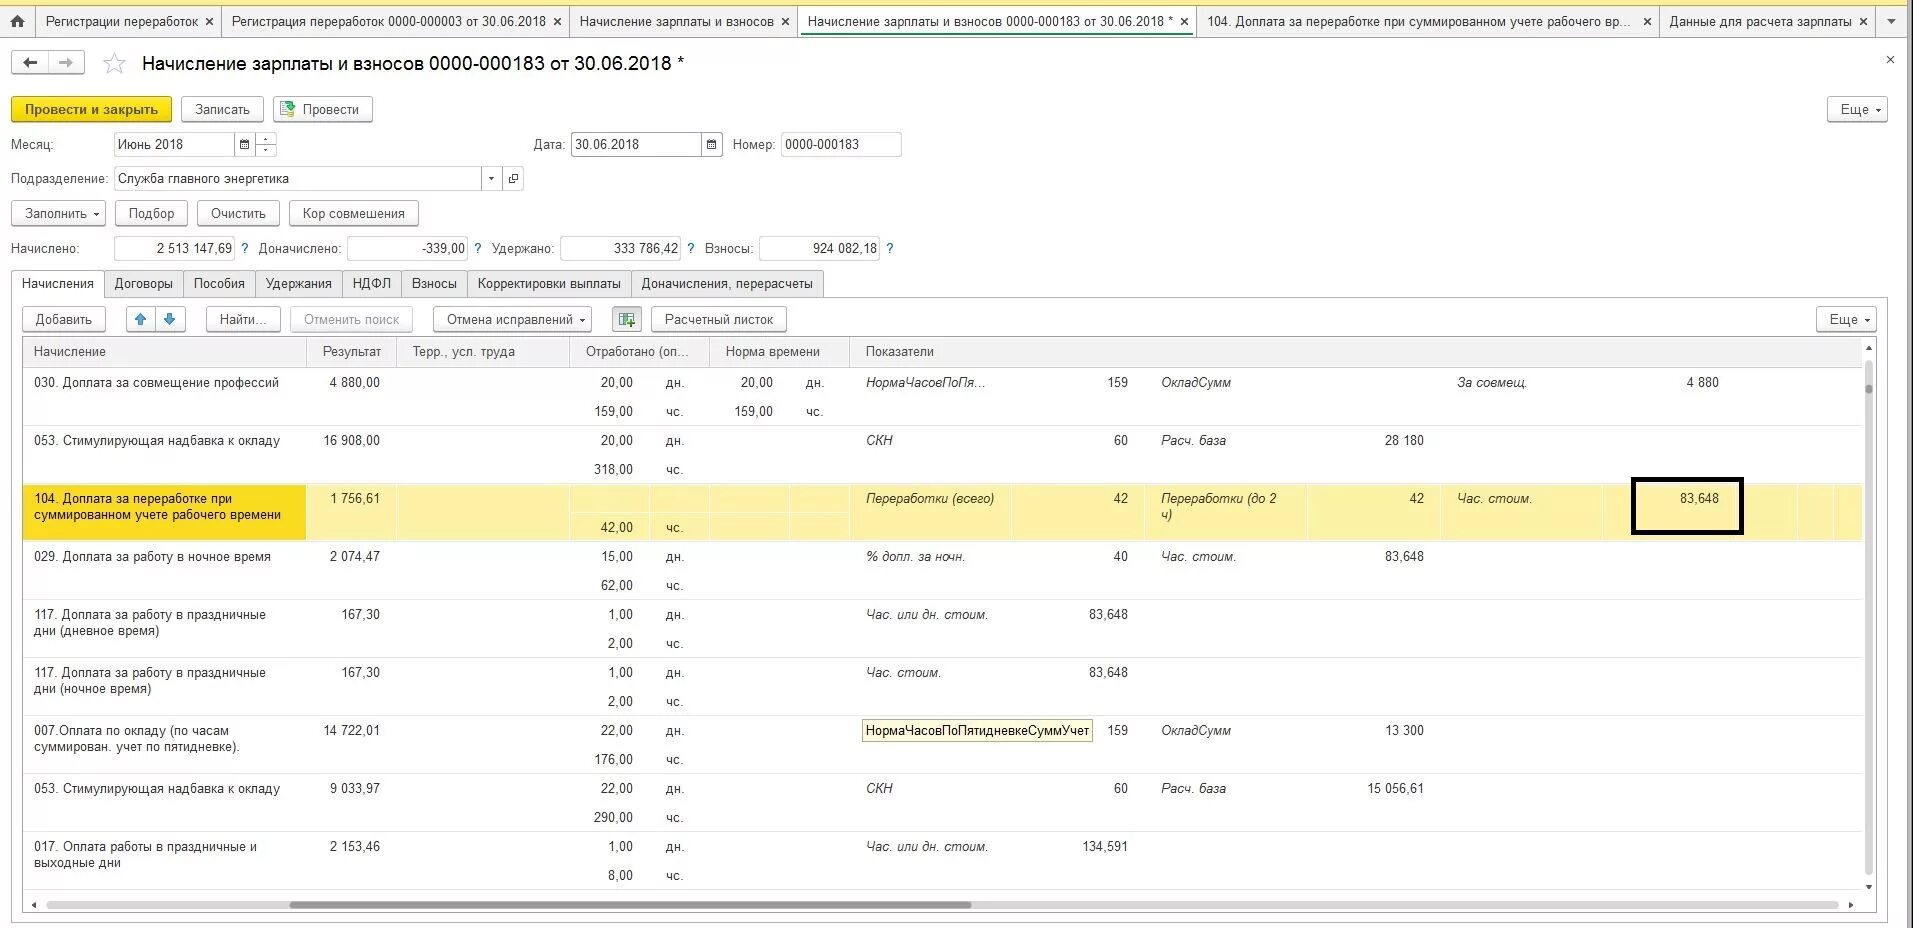Screen dimensions: 1913x928
Task: Open the Отмена исправлений dropdown
Action: (x=513, y=319)
